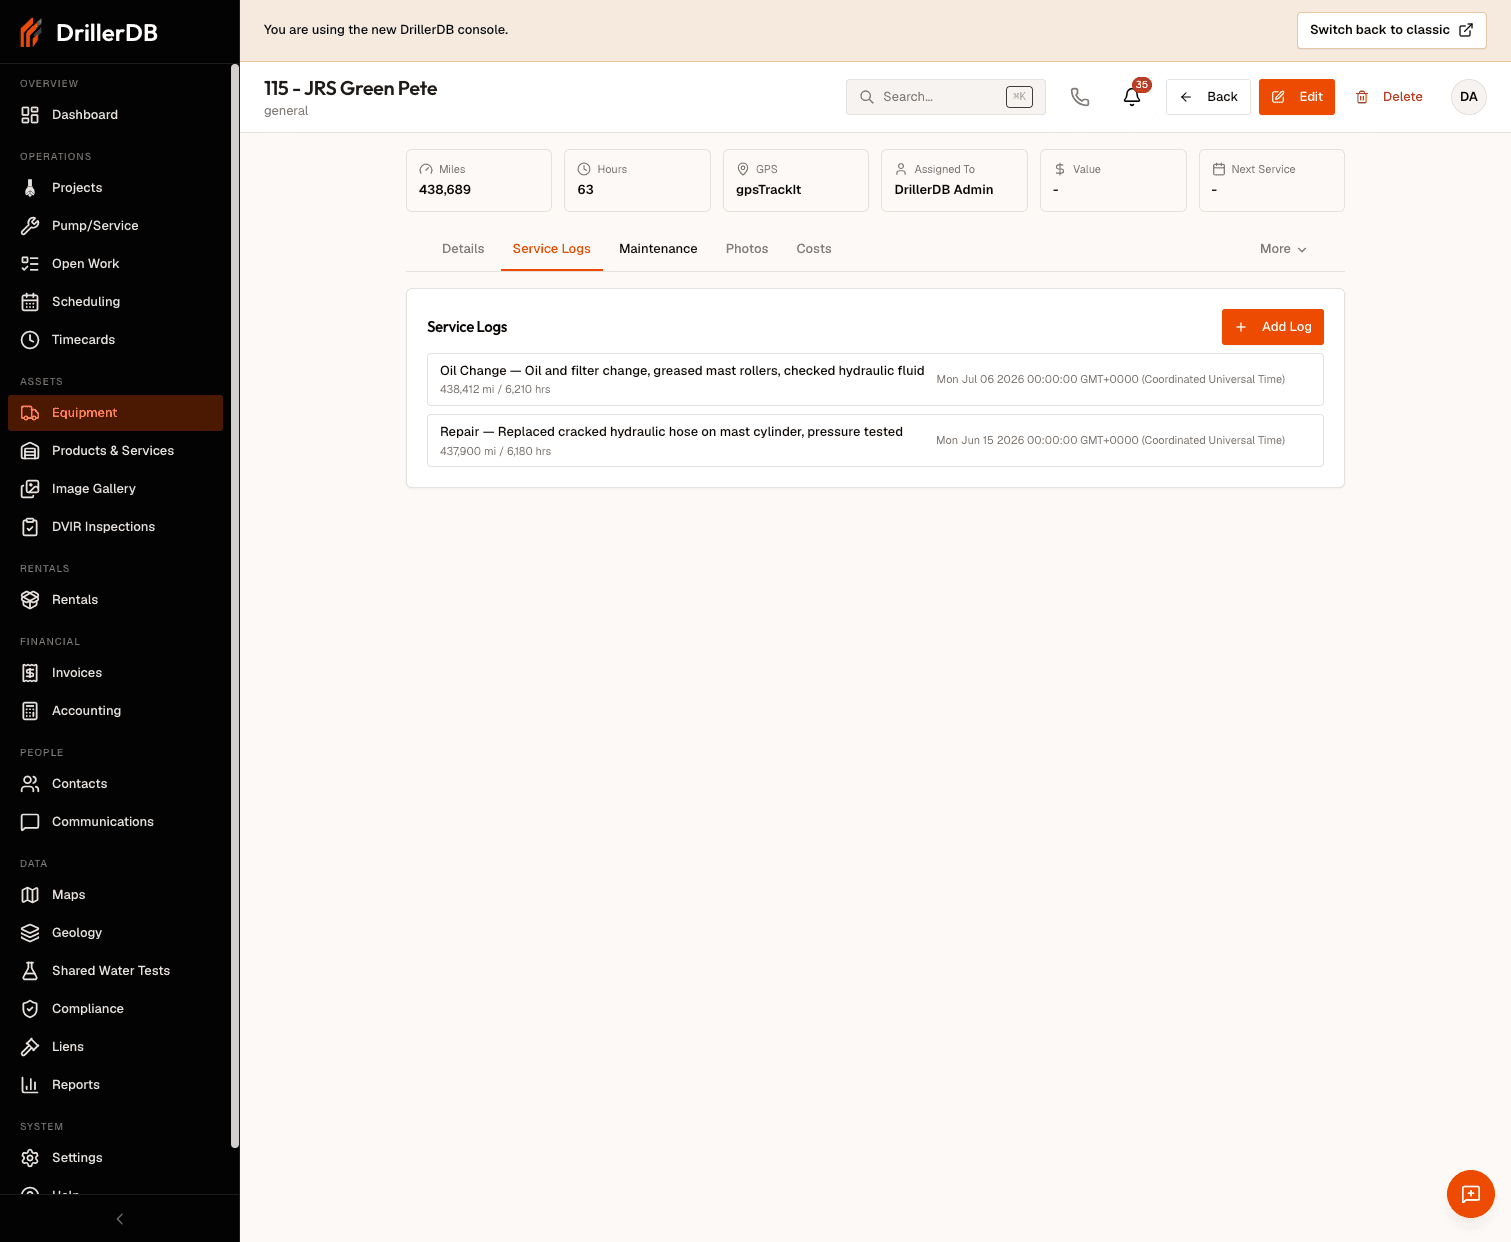Open the Costs tab
Screen dimensions: 1511x1242
coord(814,249)
